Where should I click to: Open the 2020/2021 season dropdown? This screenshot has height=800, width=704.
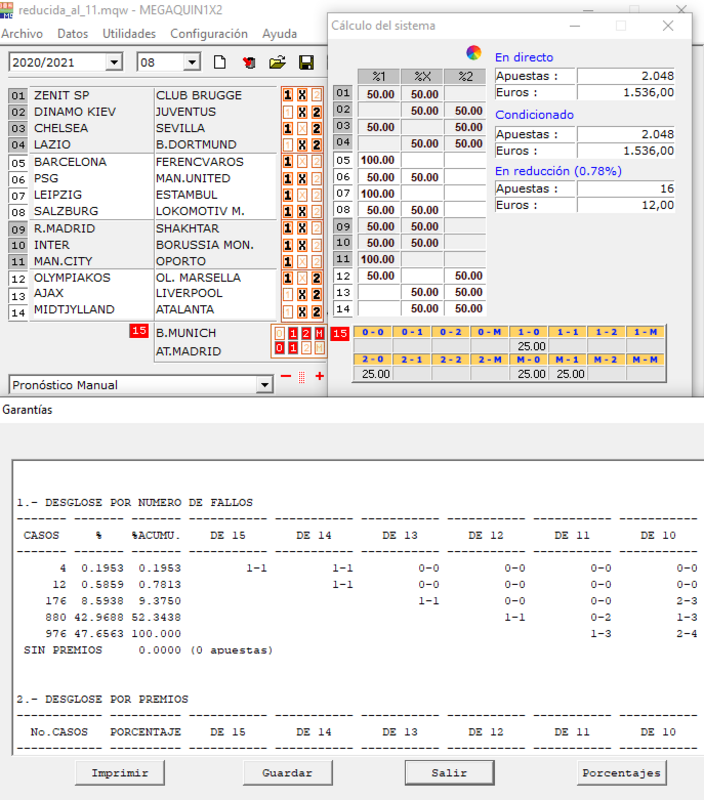(x=114, y=62)
